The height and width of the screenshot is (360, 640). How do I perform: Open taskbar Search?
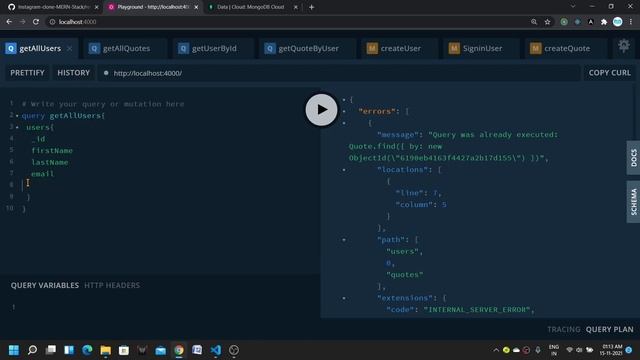click(x=32, y=350)
